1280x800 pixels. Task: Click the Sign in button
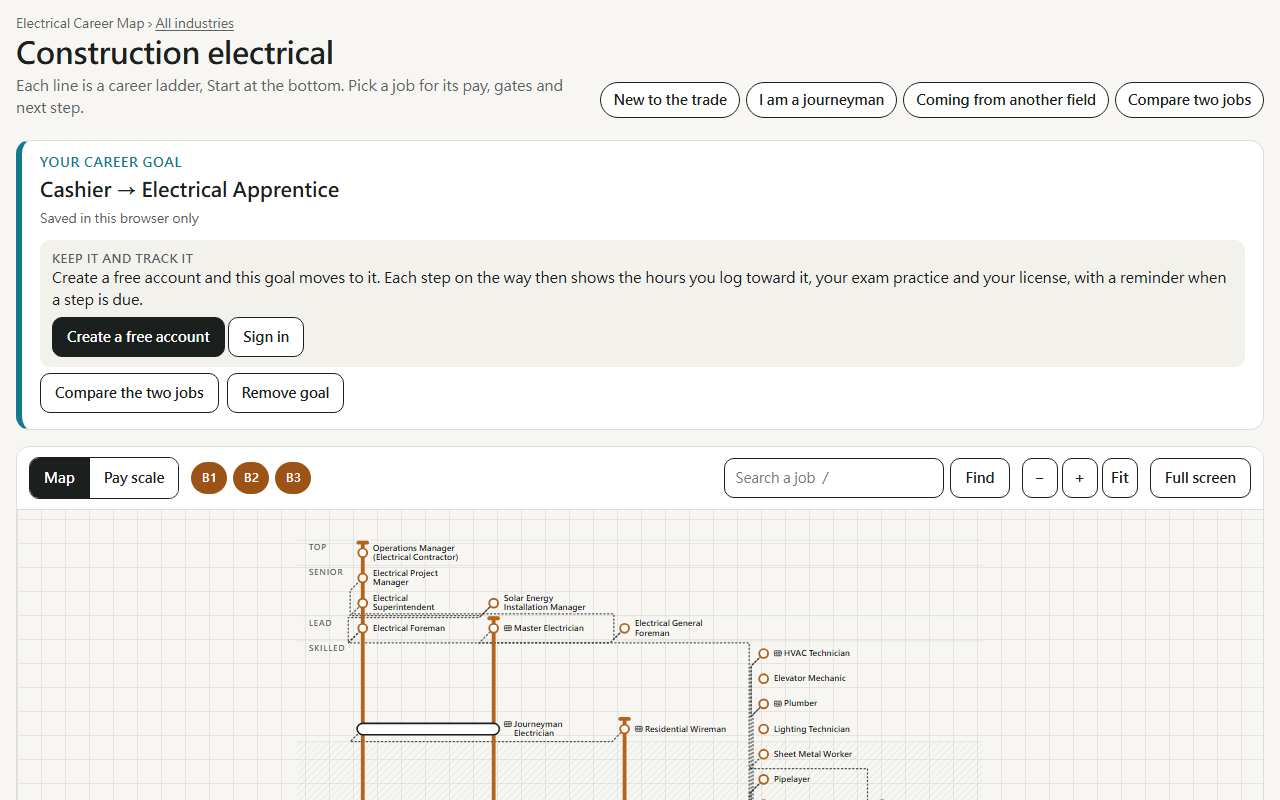266,337
